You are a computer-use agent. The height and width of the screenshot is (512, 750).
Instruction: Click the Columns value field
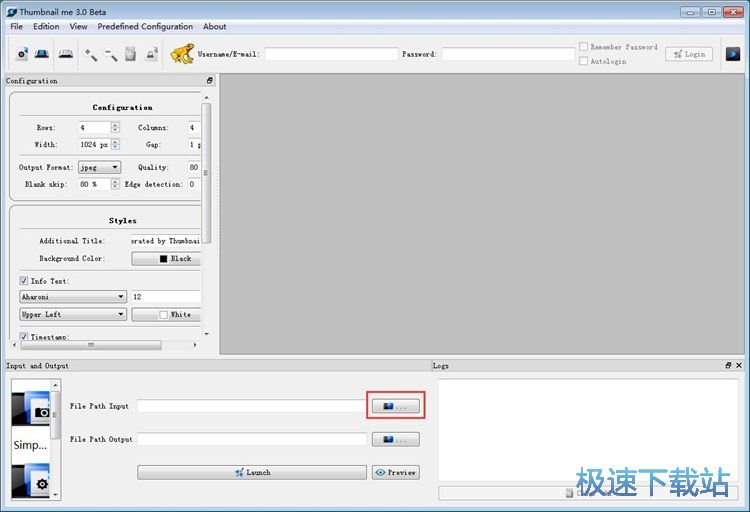click(194, 127)
